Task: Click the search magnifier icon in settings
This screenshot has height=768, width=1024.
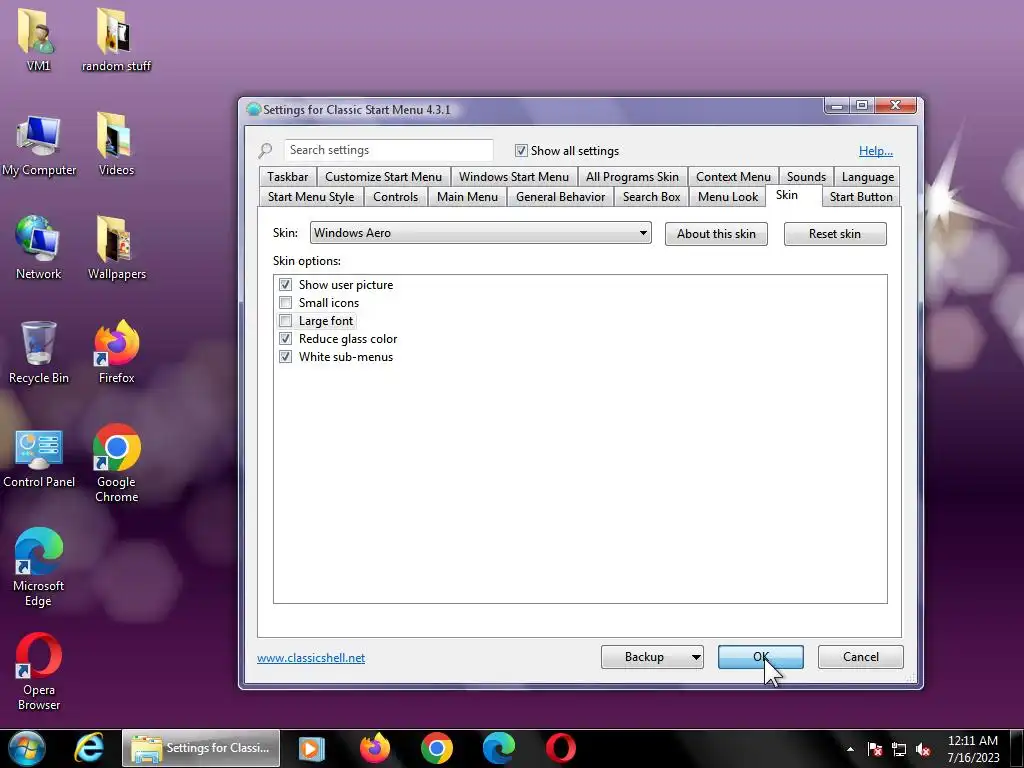Action: (x=265, y=151)
